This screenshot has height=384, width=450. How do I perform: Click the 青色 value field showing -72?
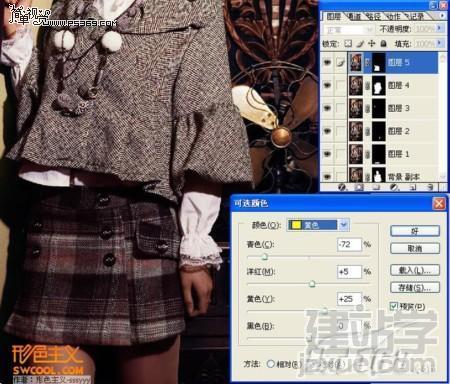click(x=349, y=244)
